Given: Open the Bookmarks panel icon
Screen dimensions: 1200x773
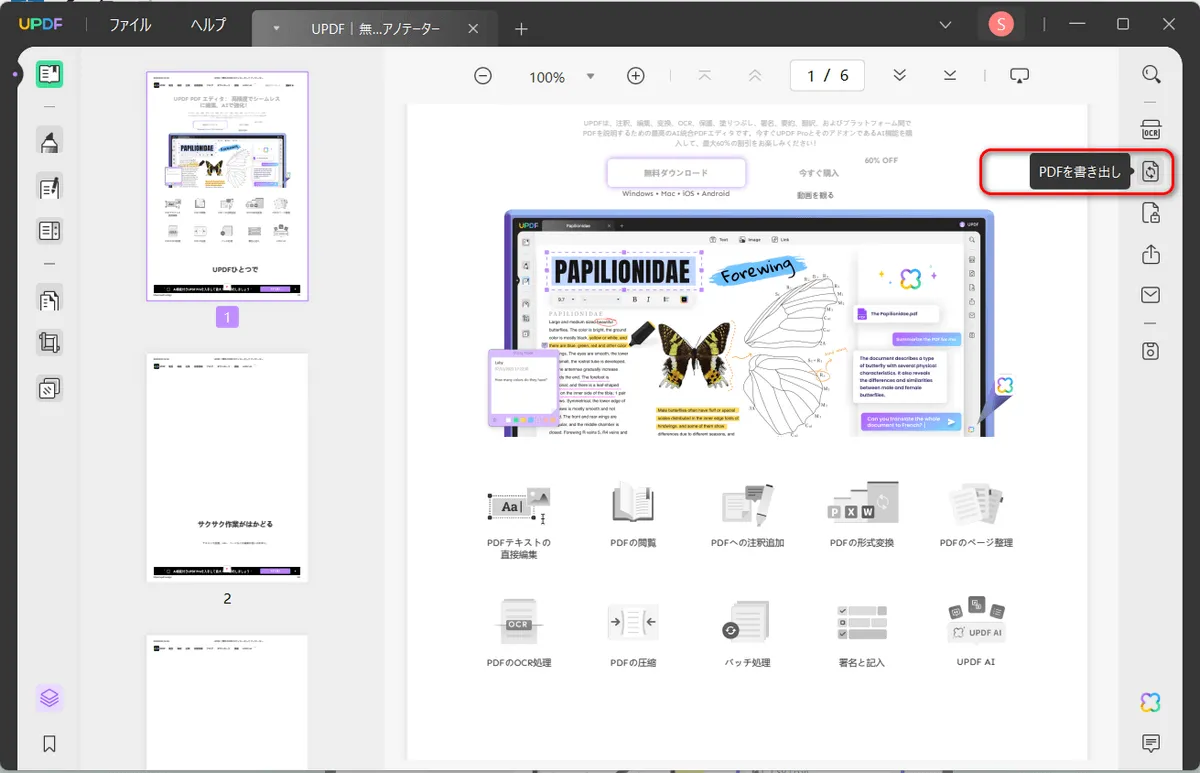Looking at the screenshot, I should tap(49, 744).
